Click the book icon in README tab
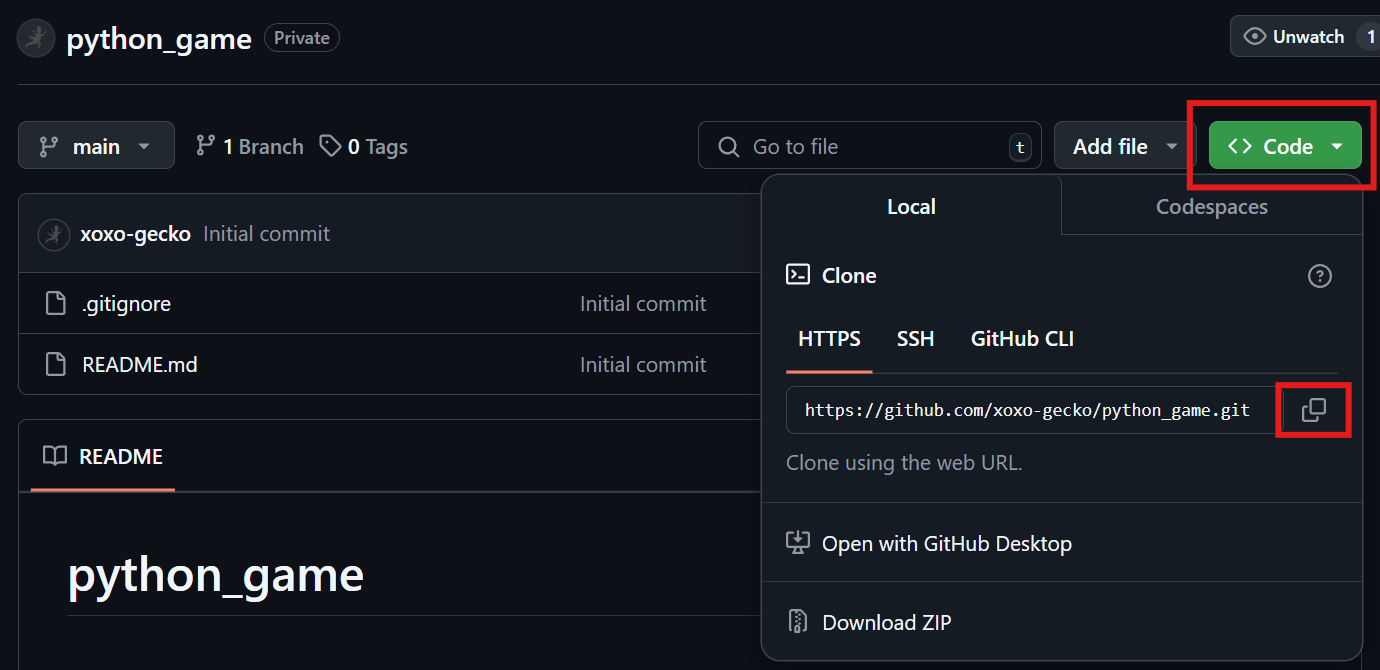Image resolution: width=1380 pixels, height=670 pixels. [55, 456]
